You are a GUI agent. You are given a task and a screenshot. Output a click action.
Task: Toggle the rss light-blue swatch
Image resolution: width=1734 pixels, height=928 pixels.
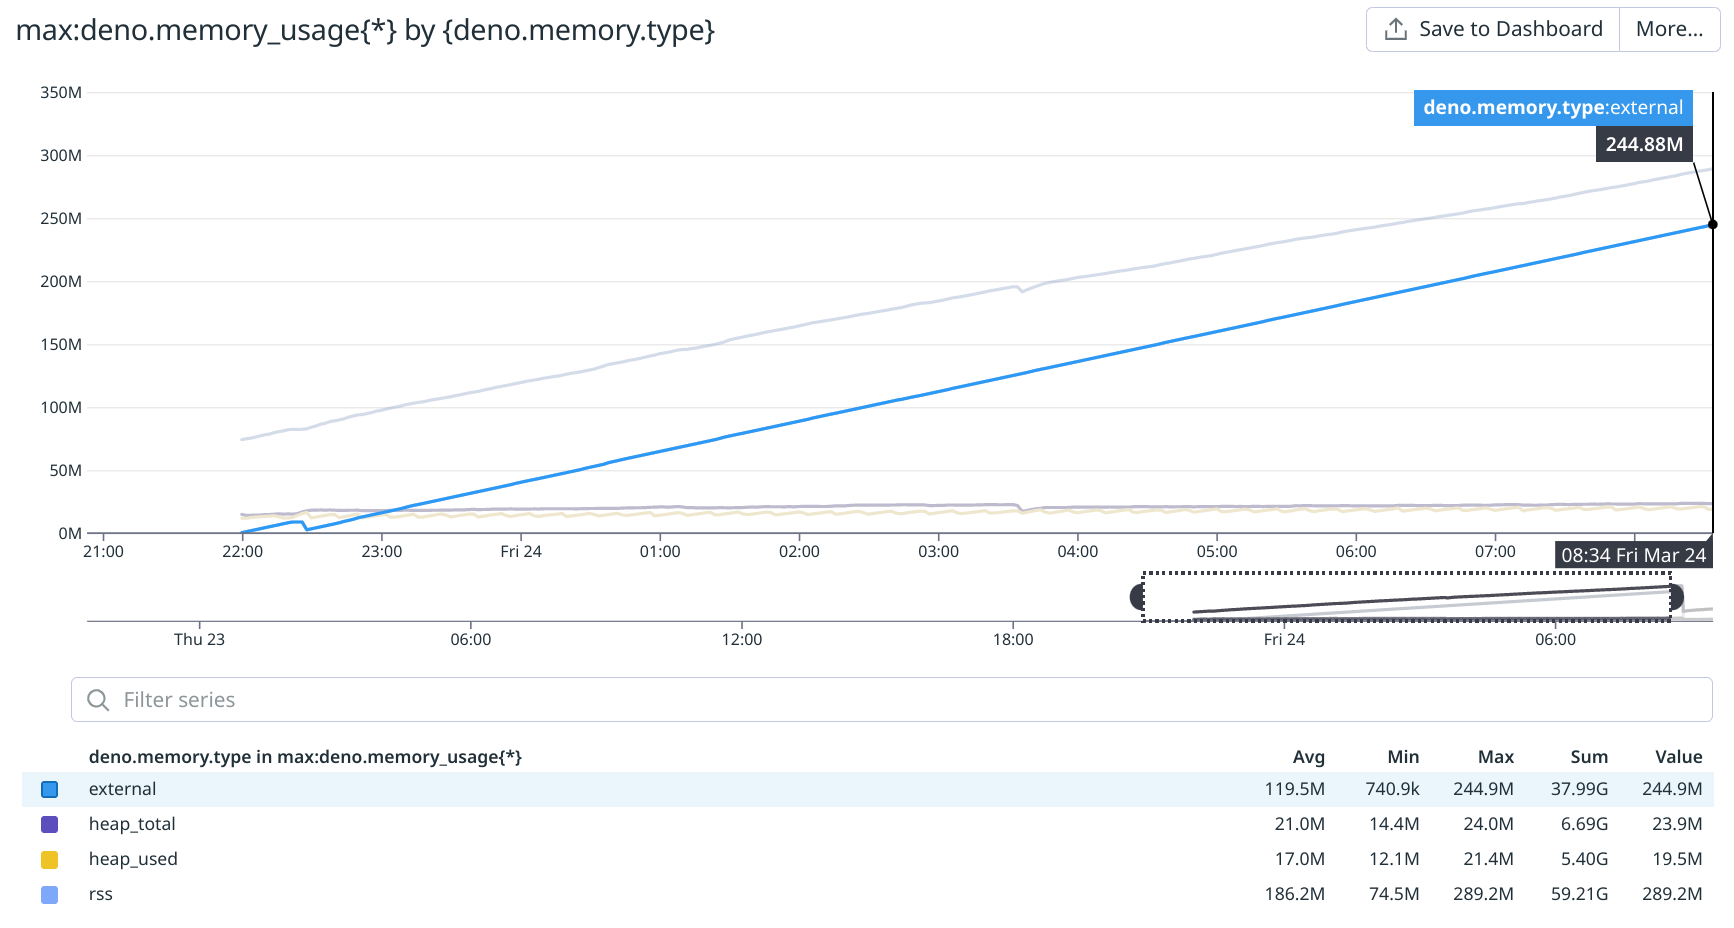click(x=49, y=895)
